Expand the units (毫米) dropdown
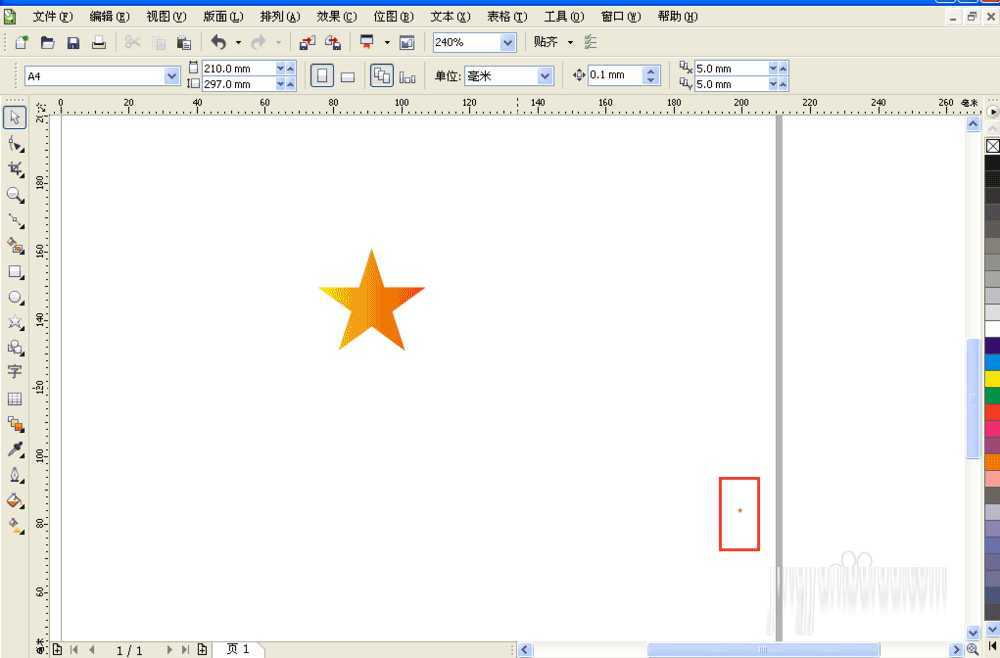 point(545,76)
